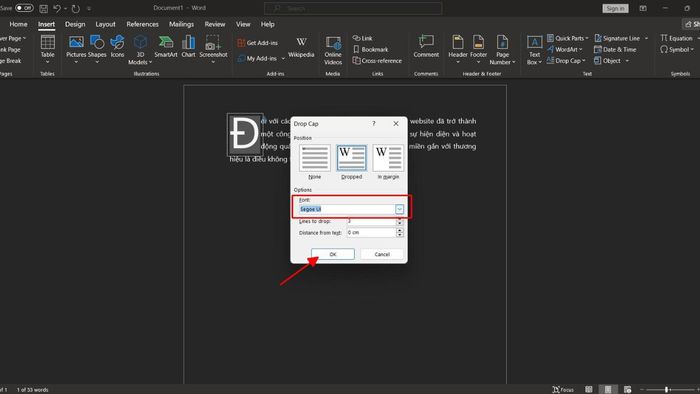Insert Icons from the ribbon
This screenshot has width=700, height=394.
coord(117,46)
